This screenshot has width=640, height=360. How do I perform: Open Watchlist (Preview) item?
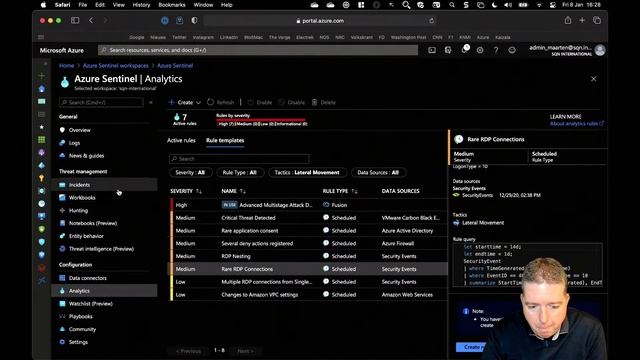point(91,304)
